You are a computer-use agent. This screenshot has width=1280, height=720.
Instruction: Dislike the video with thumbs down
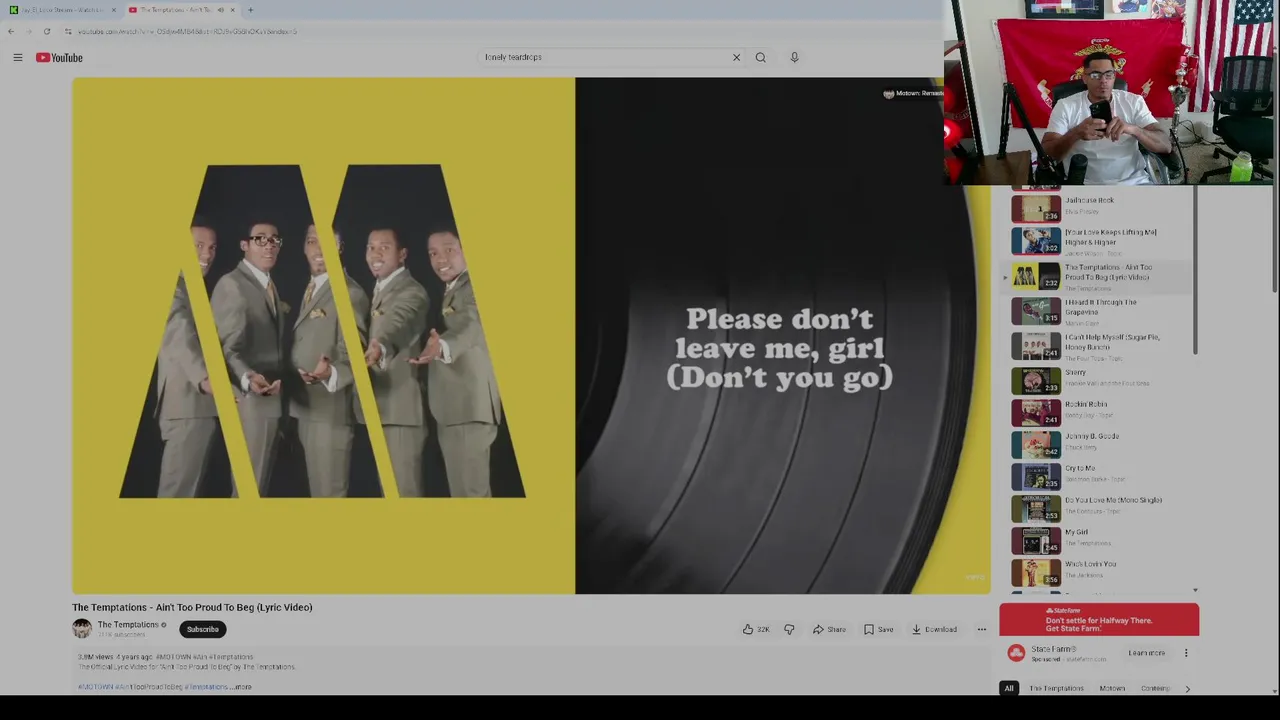point(789,629)
